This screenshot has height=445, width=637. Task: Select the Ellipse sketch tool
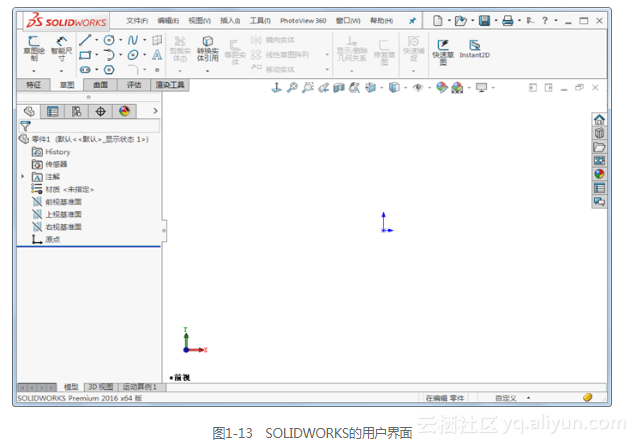point(133,55)
